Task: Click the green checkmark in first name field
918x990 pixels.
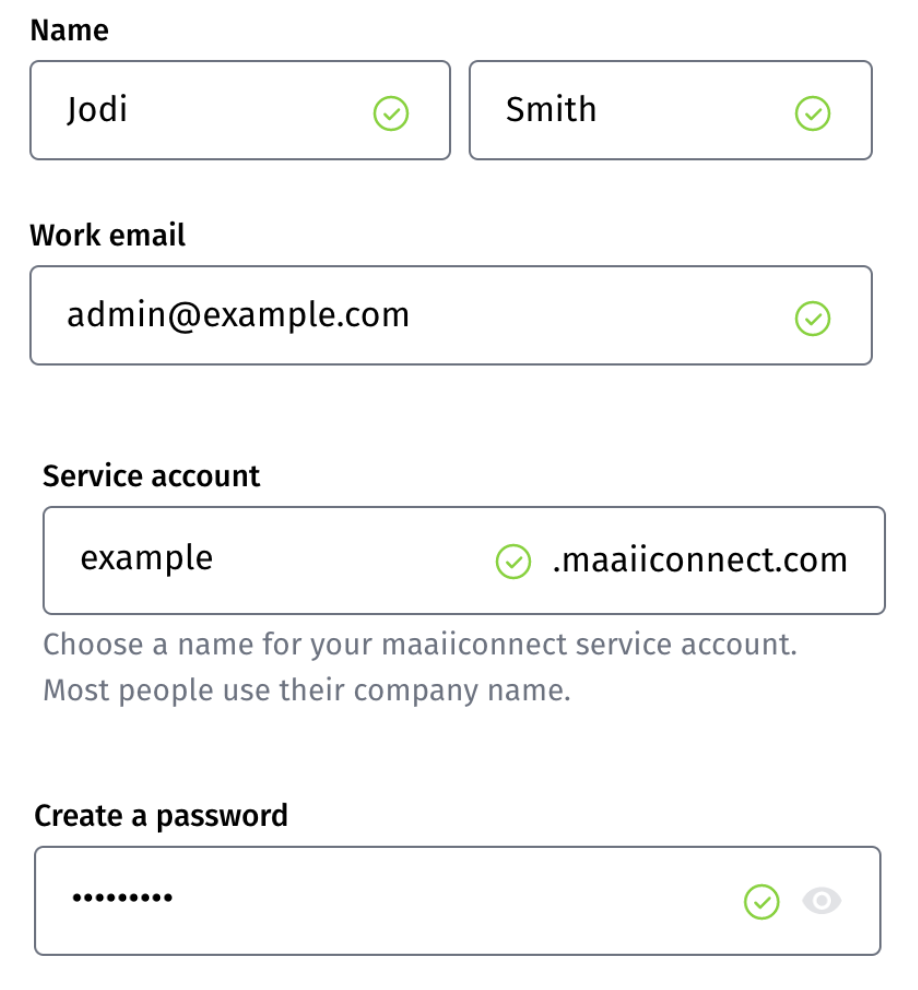Action: 391,114
